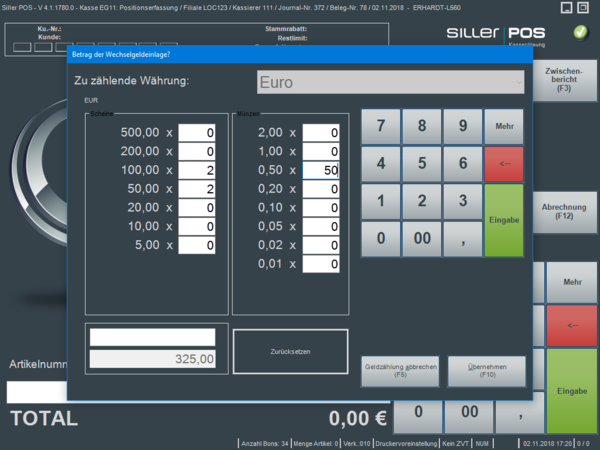Viewport: 600px width, 450px height.
Task: Focus the 0,01 coin quantity field
Action: pyautogui.click(x=321, y=264)
